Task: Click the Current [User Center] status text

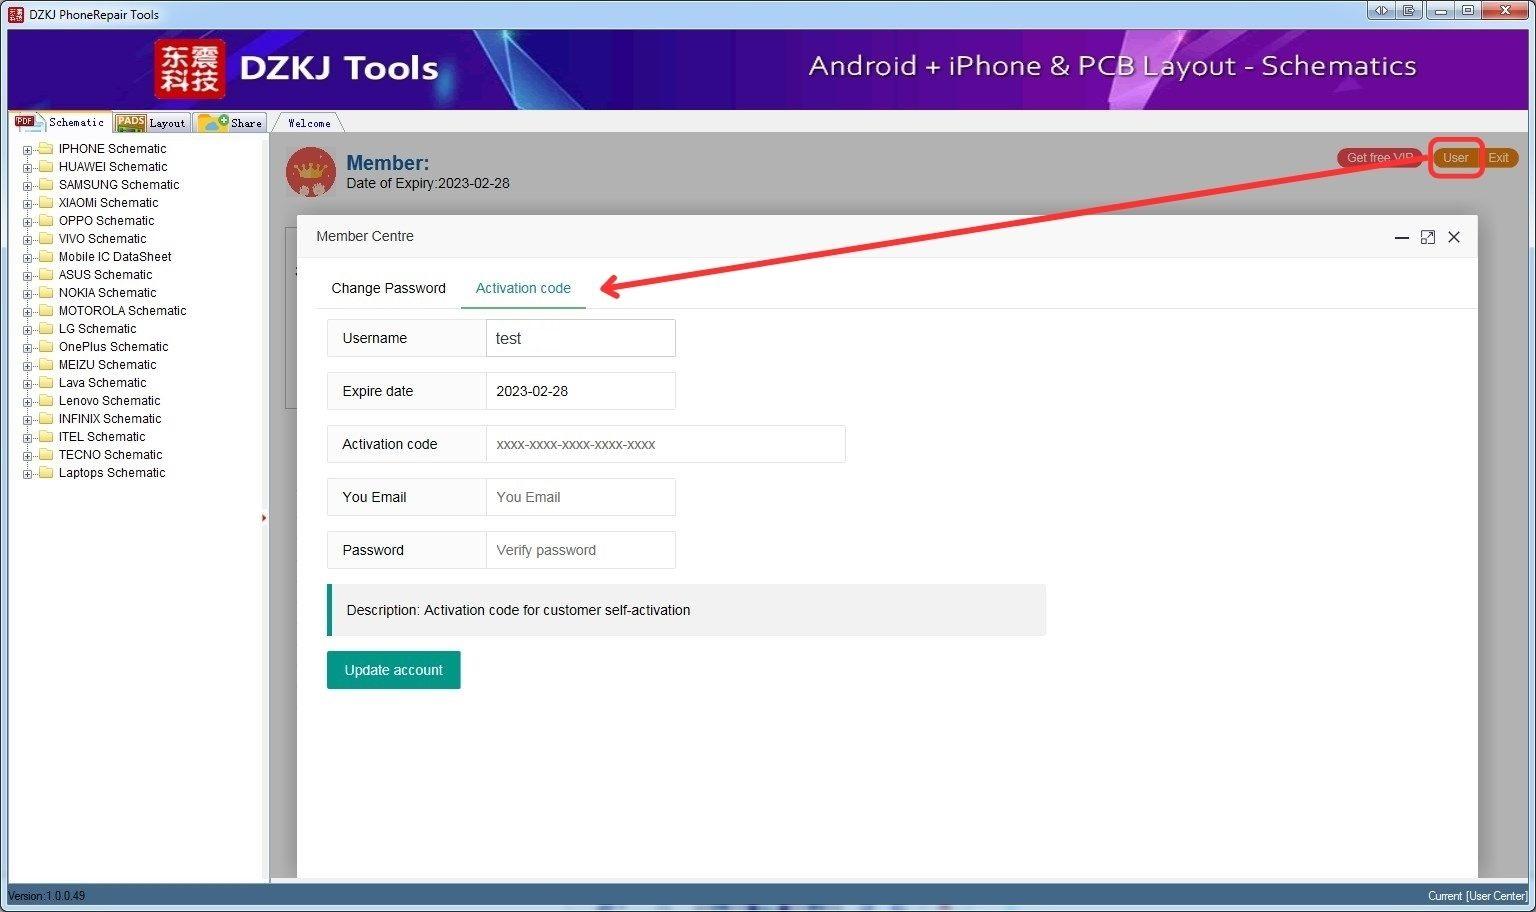Action: [x=1477, y=896]
